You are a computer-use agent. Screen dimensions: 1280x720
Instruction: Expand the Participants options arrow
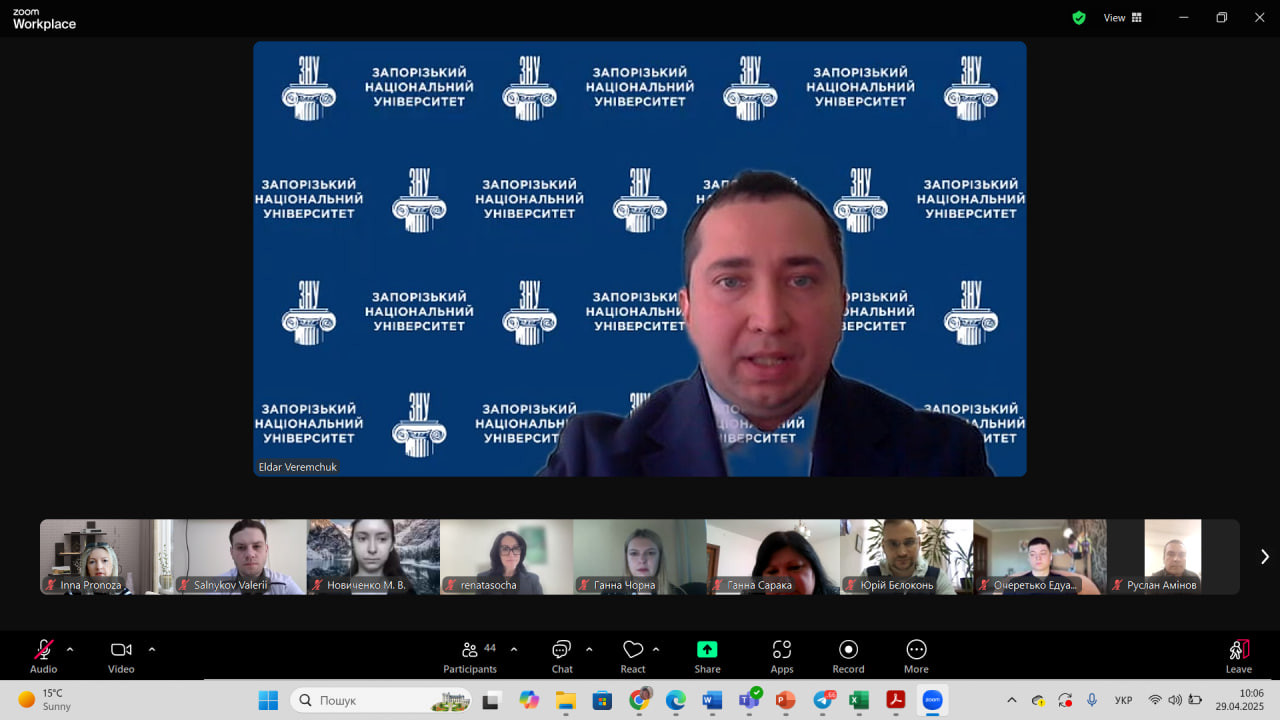coord(514,650)
